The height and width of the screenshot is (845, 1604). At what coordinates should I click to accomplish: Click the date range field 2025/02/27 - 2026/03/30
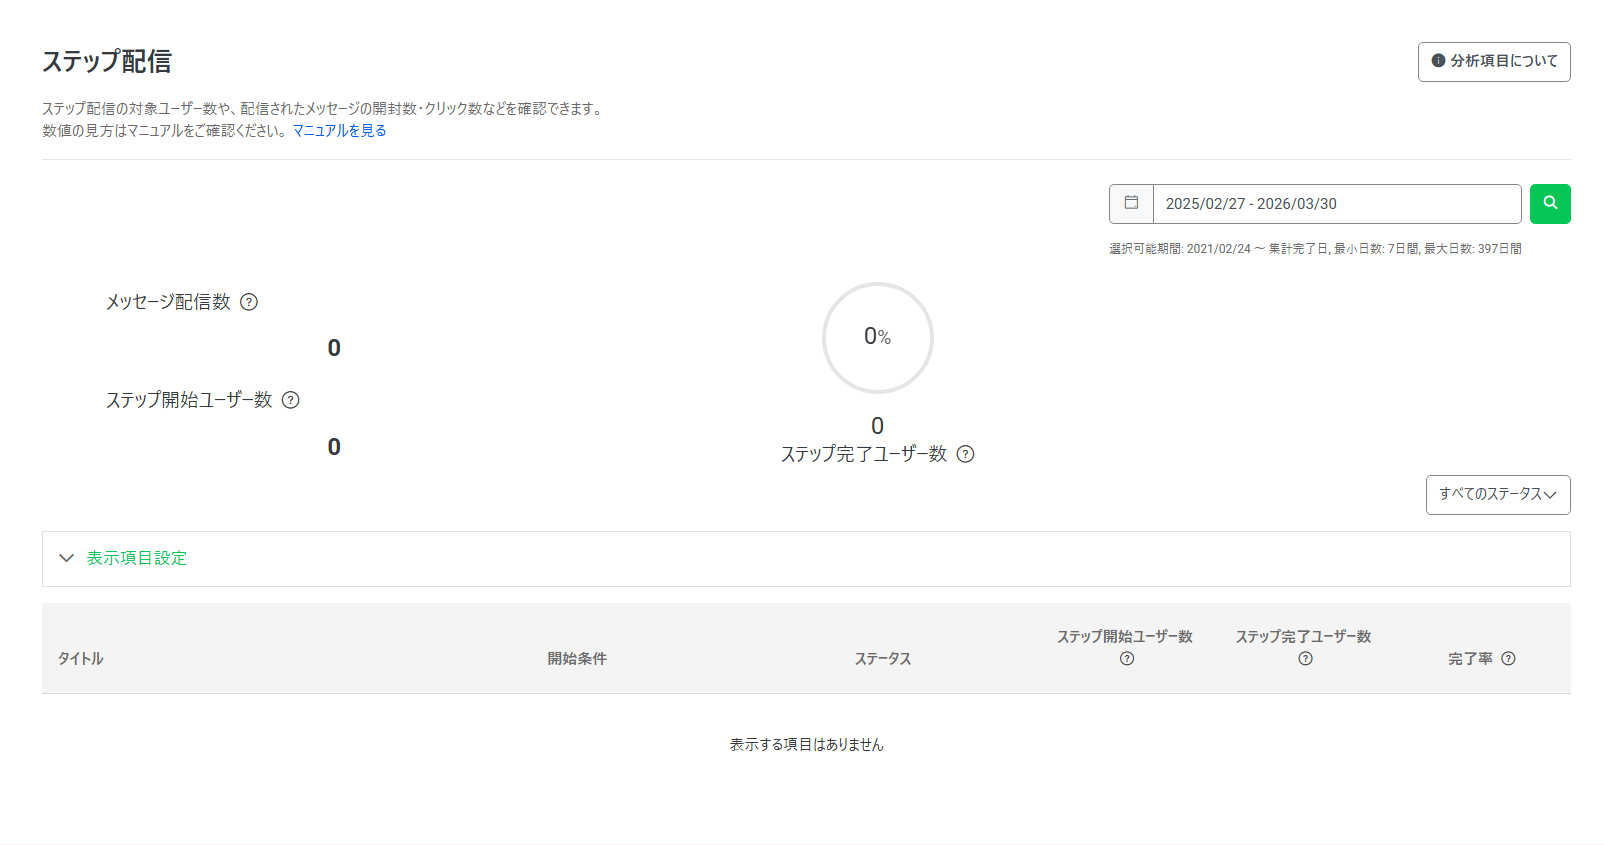1336,204
